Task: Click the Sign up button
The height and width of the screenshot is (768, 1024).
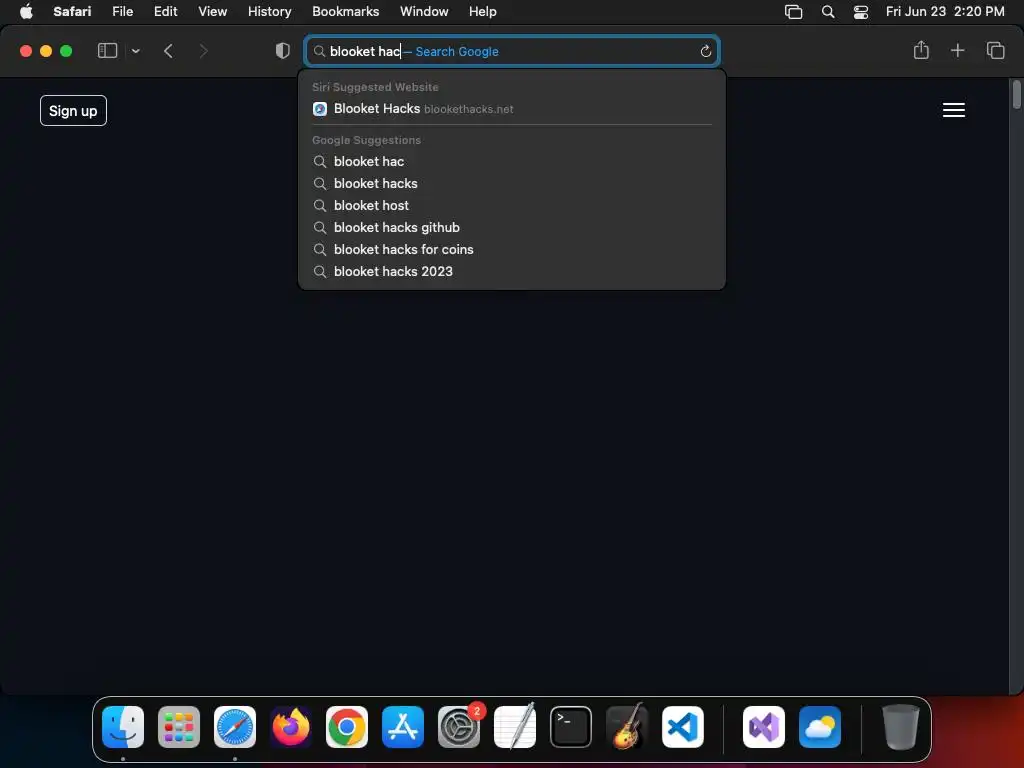Action: [x=73, y=111]
